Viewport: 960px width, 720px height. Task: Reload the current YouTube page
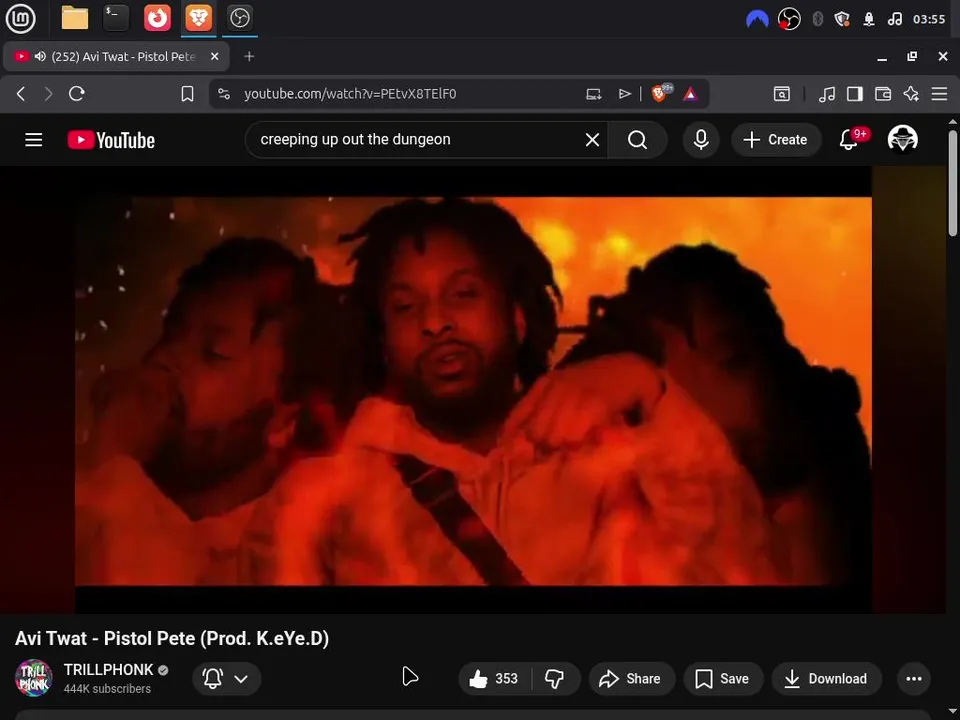(x=77, y=94)
